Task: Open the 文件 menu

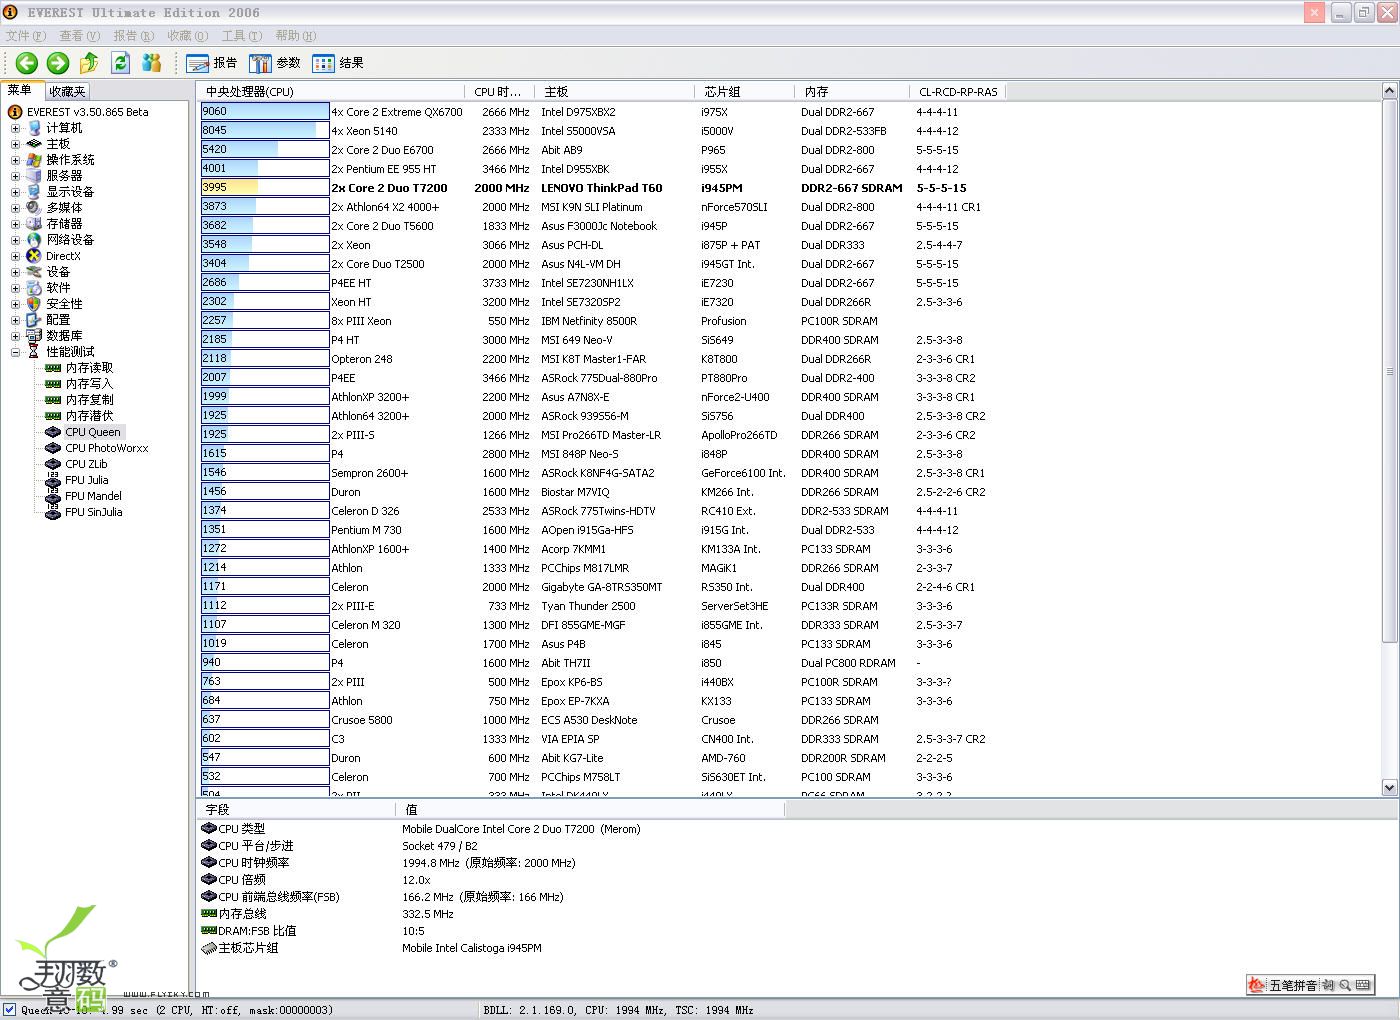Action: tap(25, 36)
